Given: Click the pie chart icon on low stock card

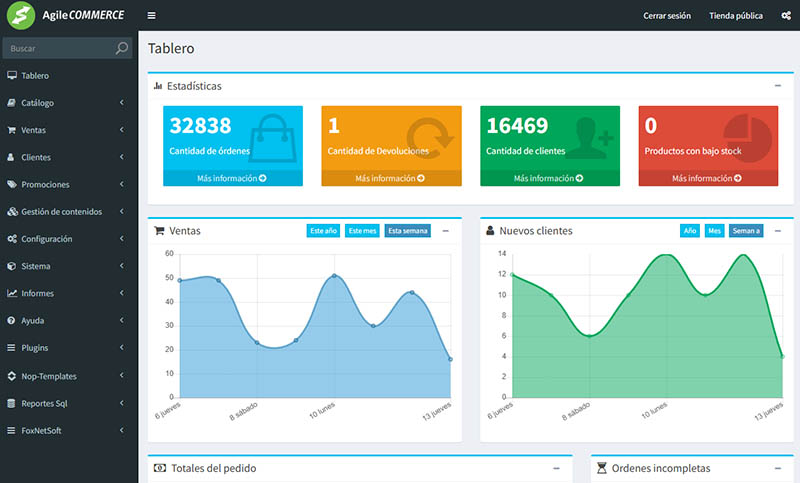Looking at the screenshot, I should [x=747, y=138].
